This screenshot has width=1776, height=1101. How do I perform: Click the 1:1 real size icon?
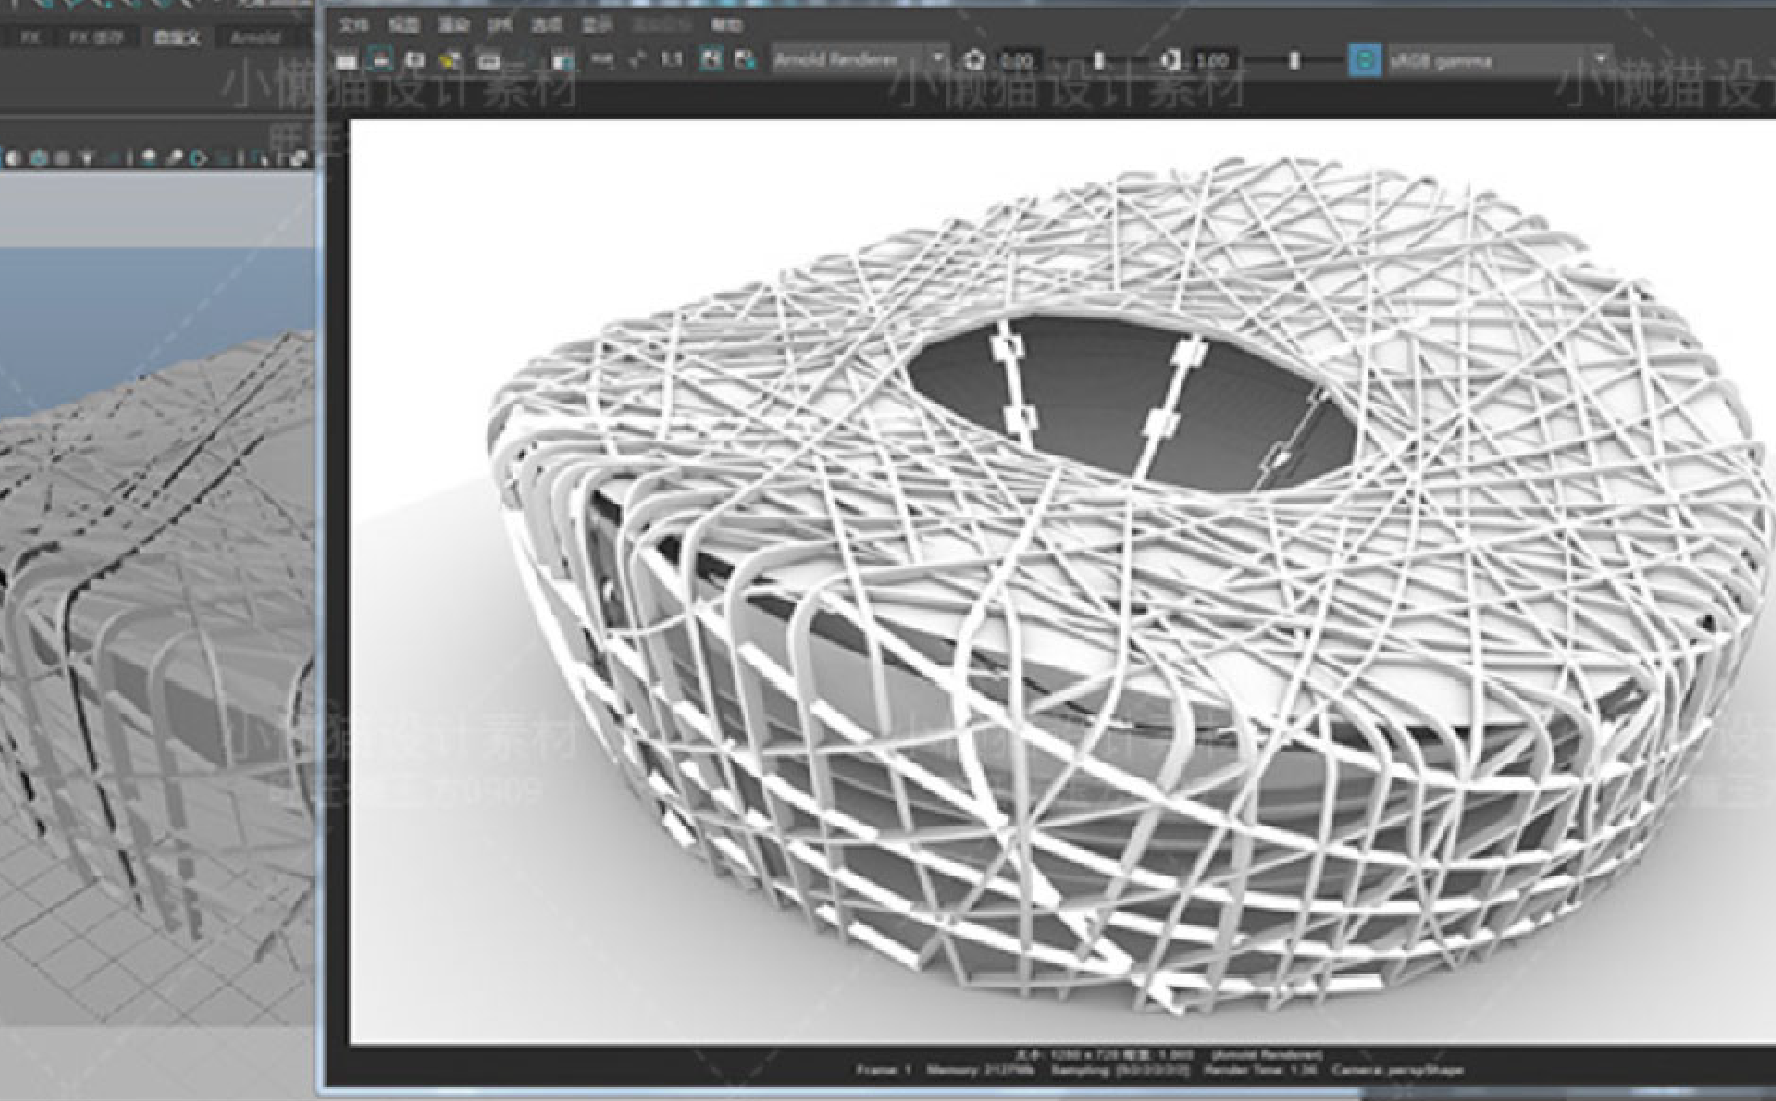(671, 60)
